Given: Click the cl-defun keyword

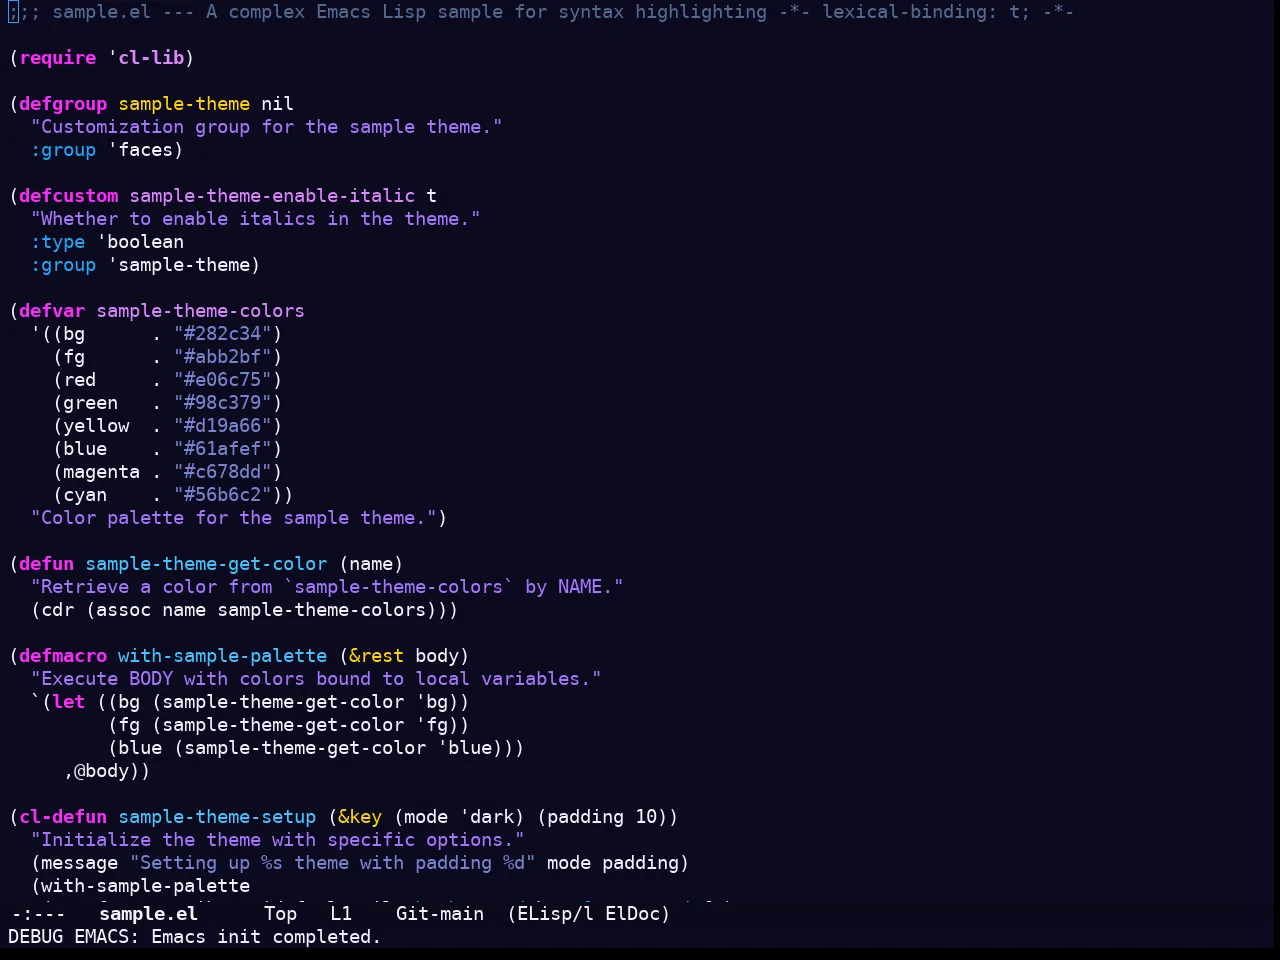Looking at the screenshot, I should (x=63, y=817).
